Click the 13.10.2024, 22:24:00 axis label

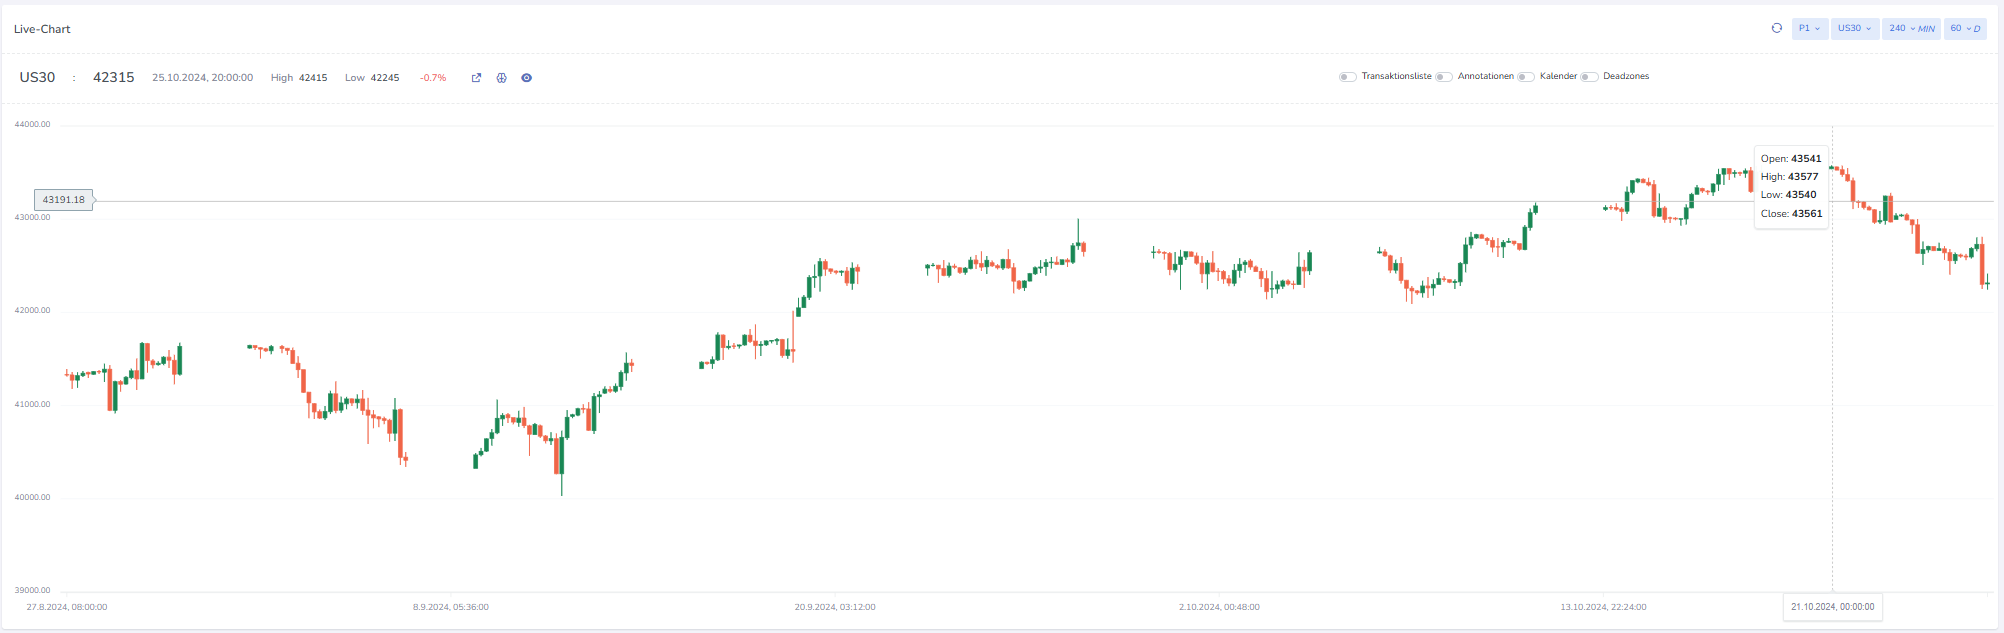pyautogui.click(x=1603, y=607)
